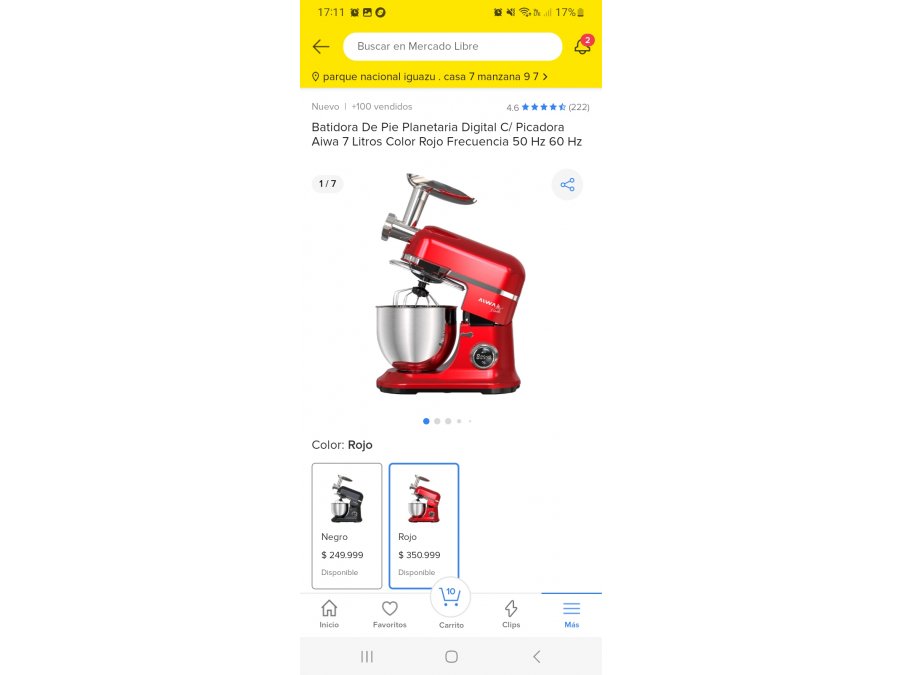Tap the 1 / 7 image counter
The height and width of the screenshot is (675, 900).
coord(328,184)
